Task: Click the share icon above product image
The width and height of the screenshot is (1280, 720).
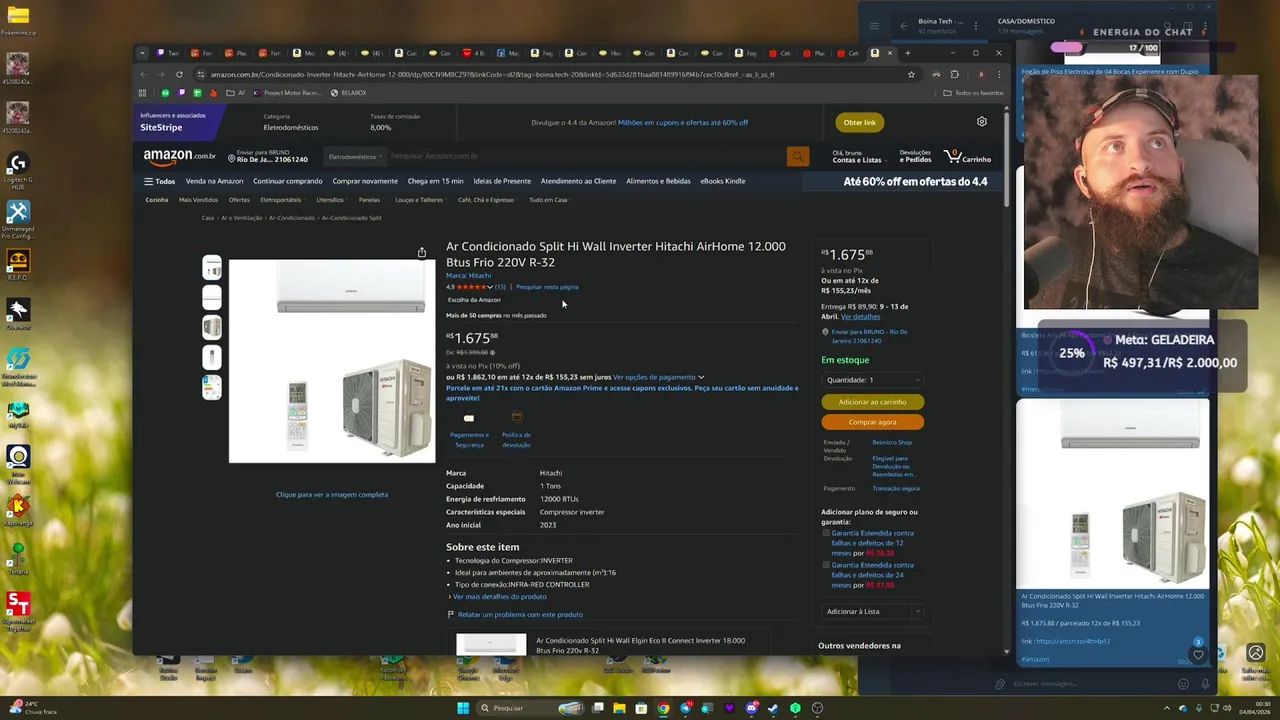Action: click(x=422, y=252)
